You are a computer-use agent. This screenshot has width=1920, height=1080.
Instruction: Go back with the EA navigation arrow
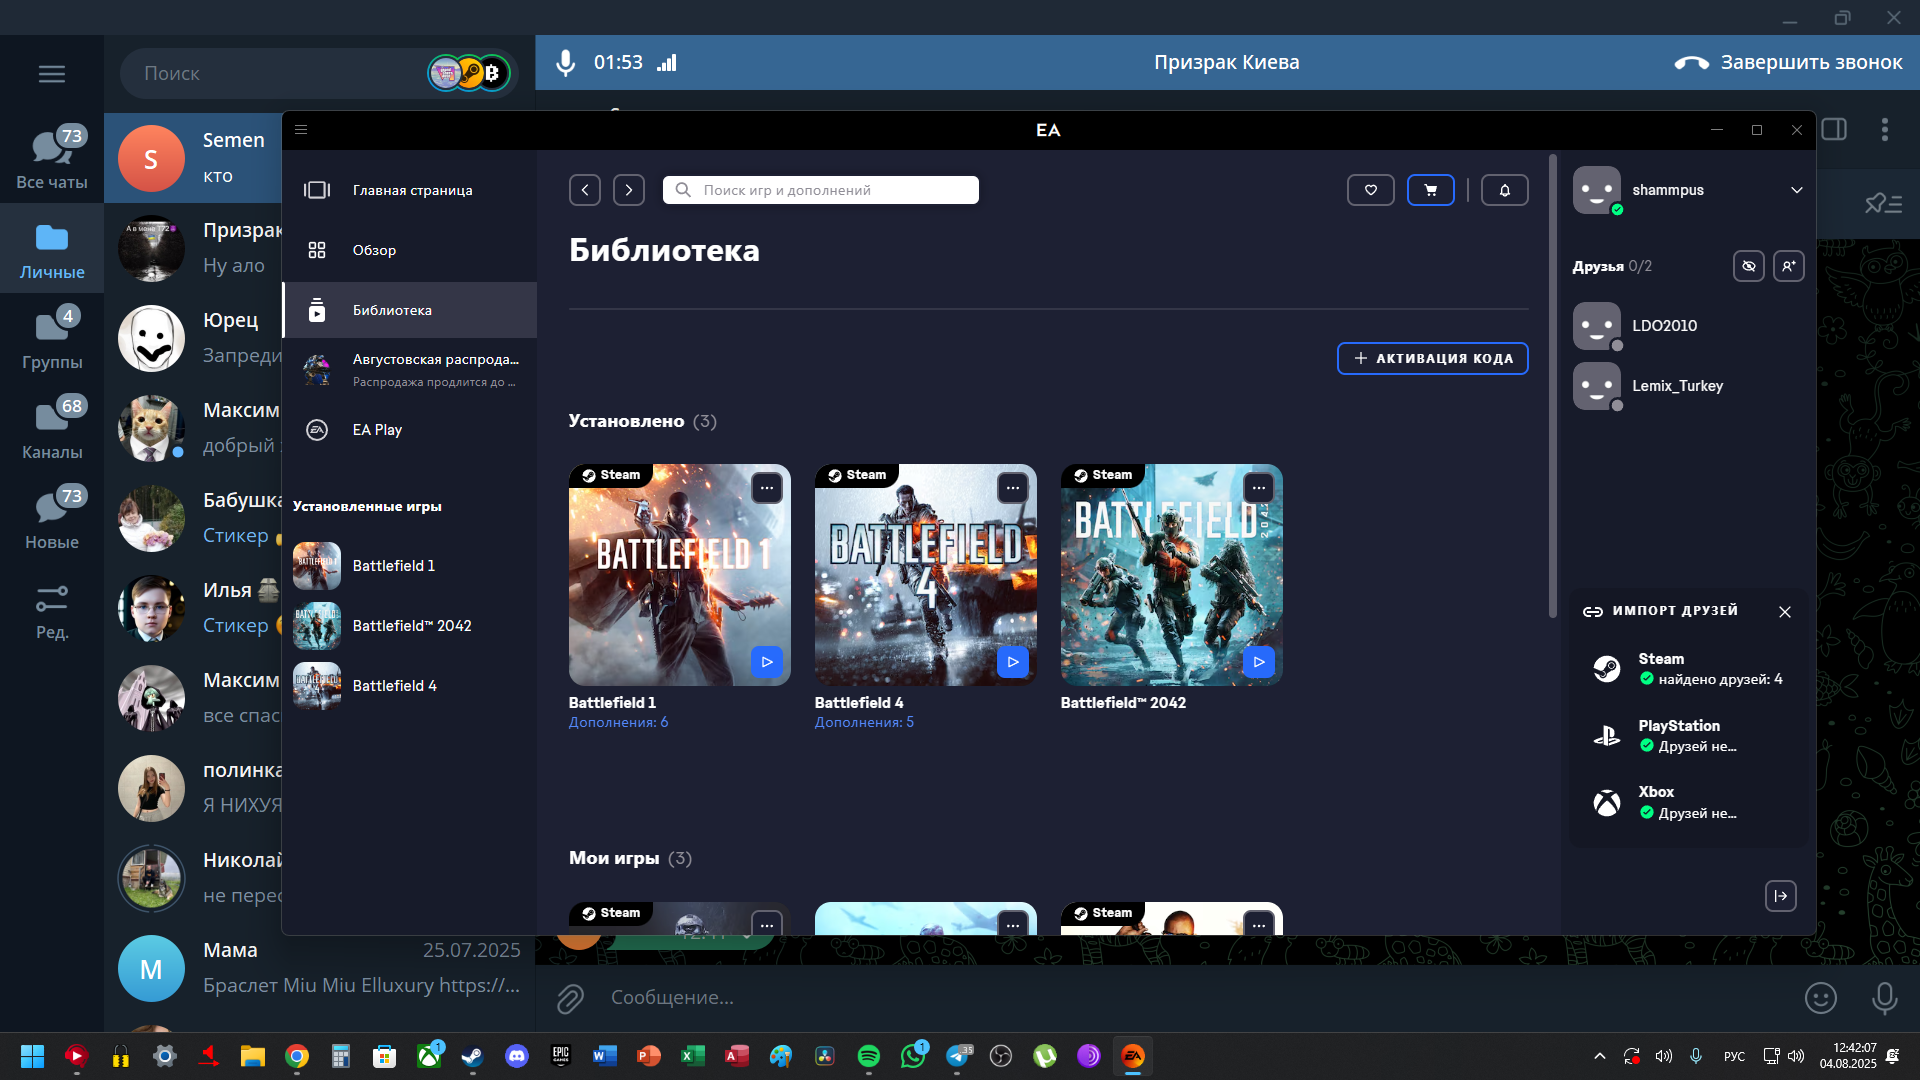click(x=585, y=190)
